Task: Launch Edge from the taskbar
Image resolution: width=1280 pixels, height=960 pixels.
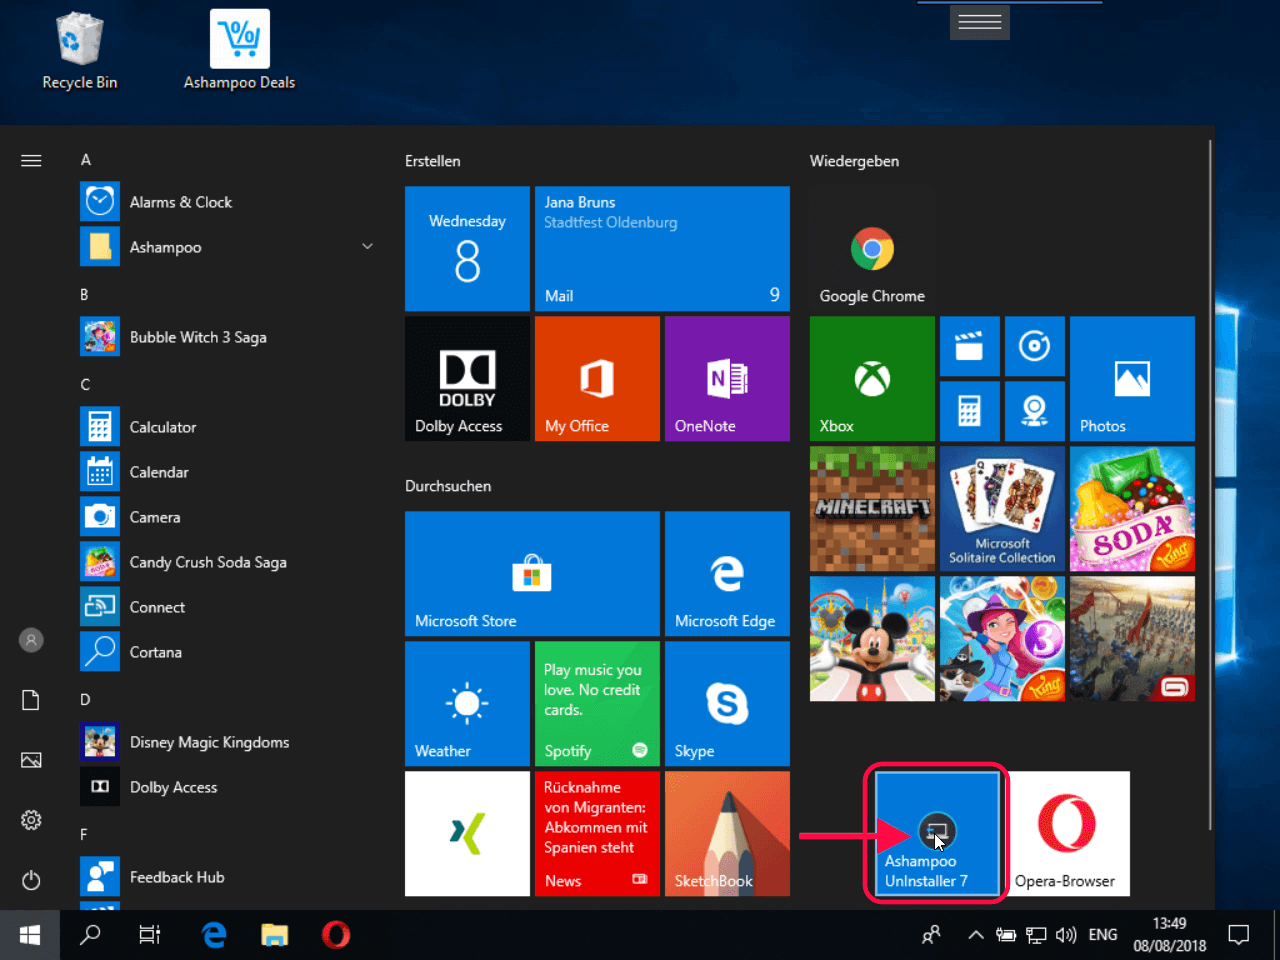Action: (x=213, y=935)
